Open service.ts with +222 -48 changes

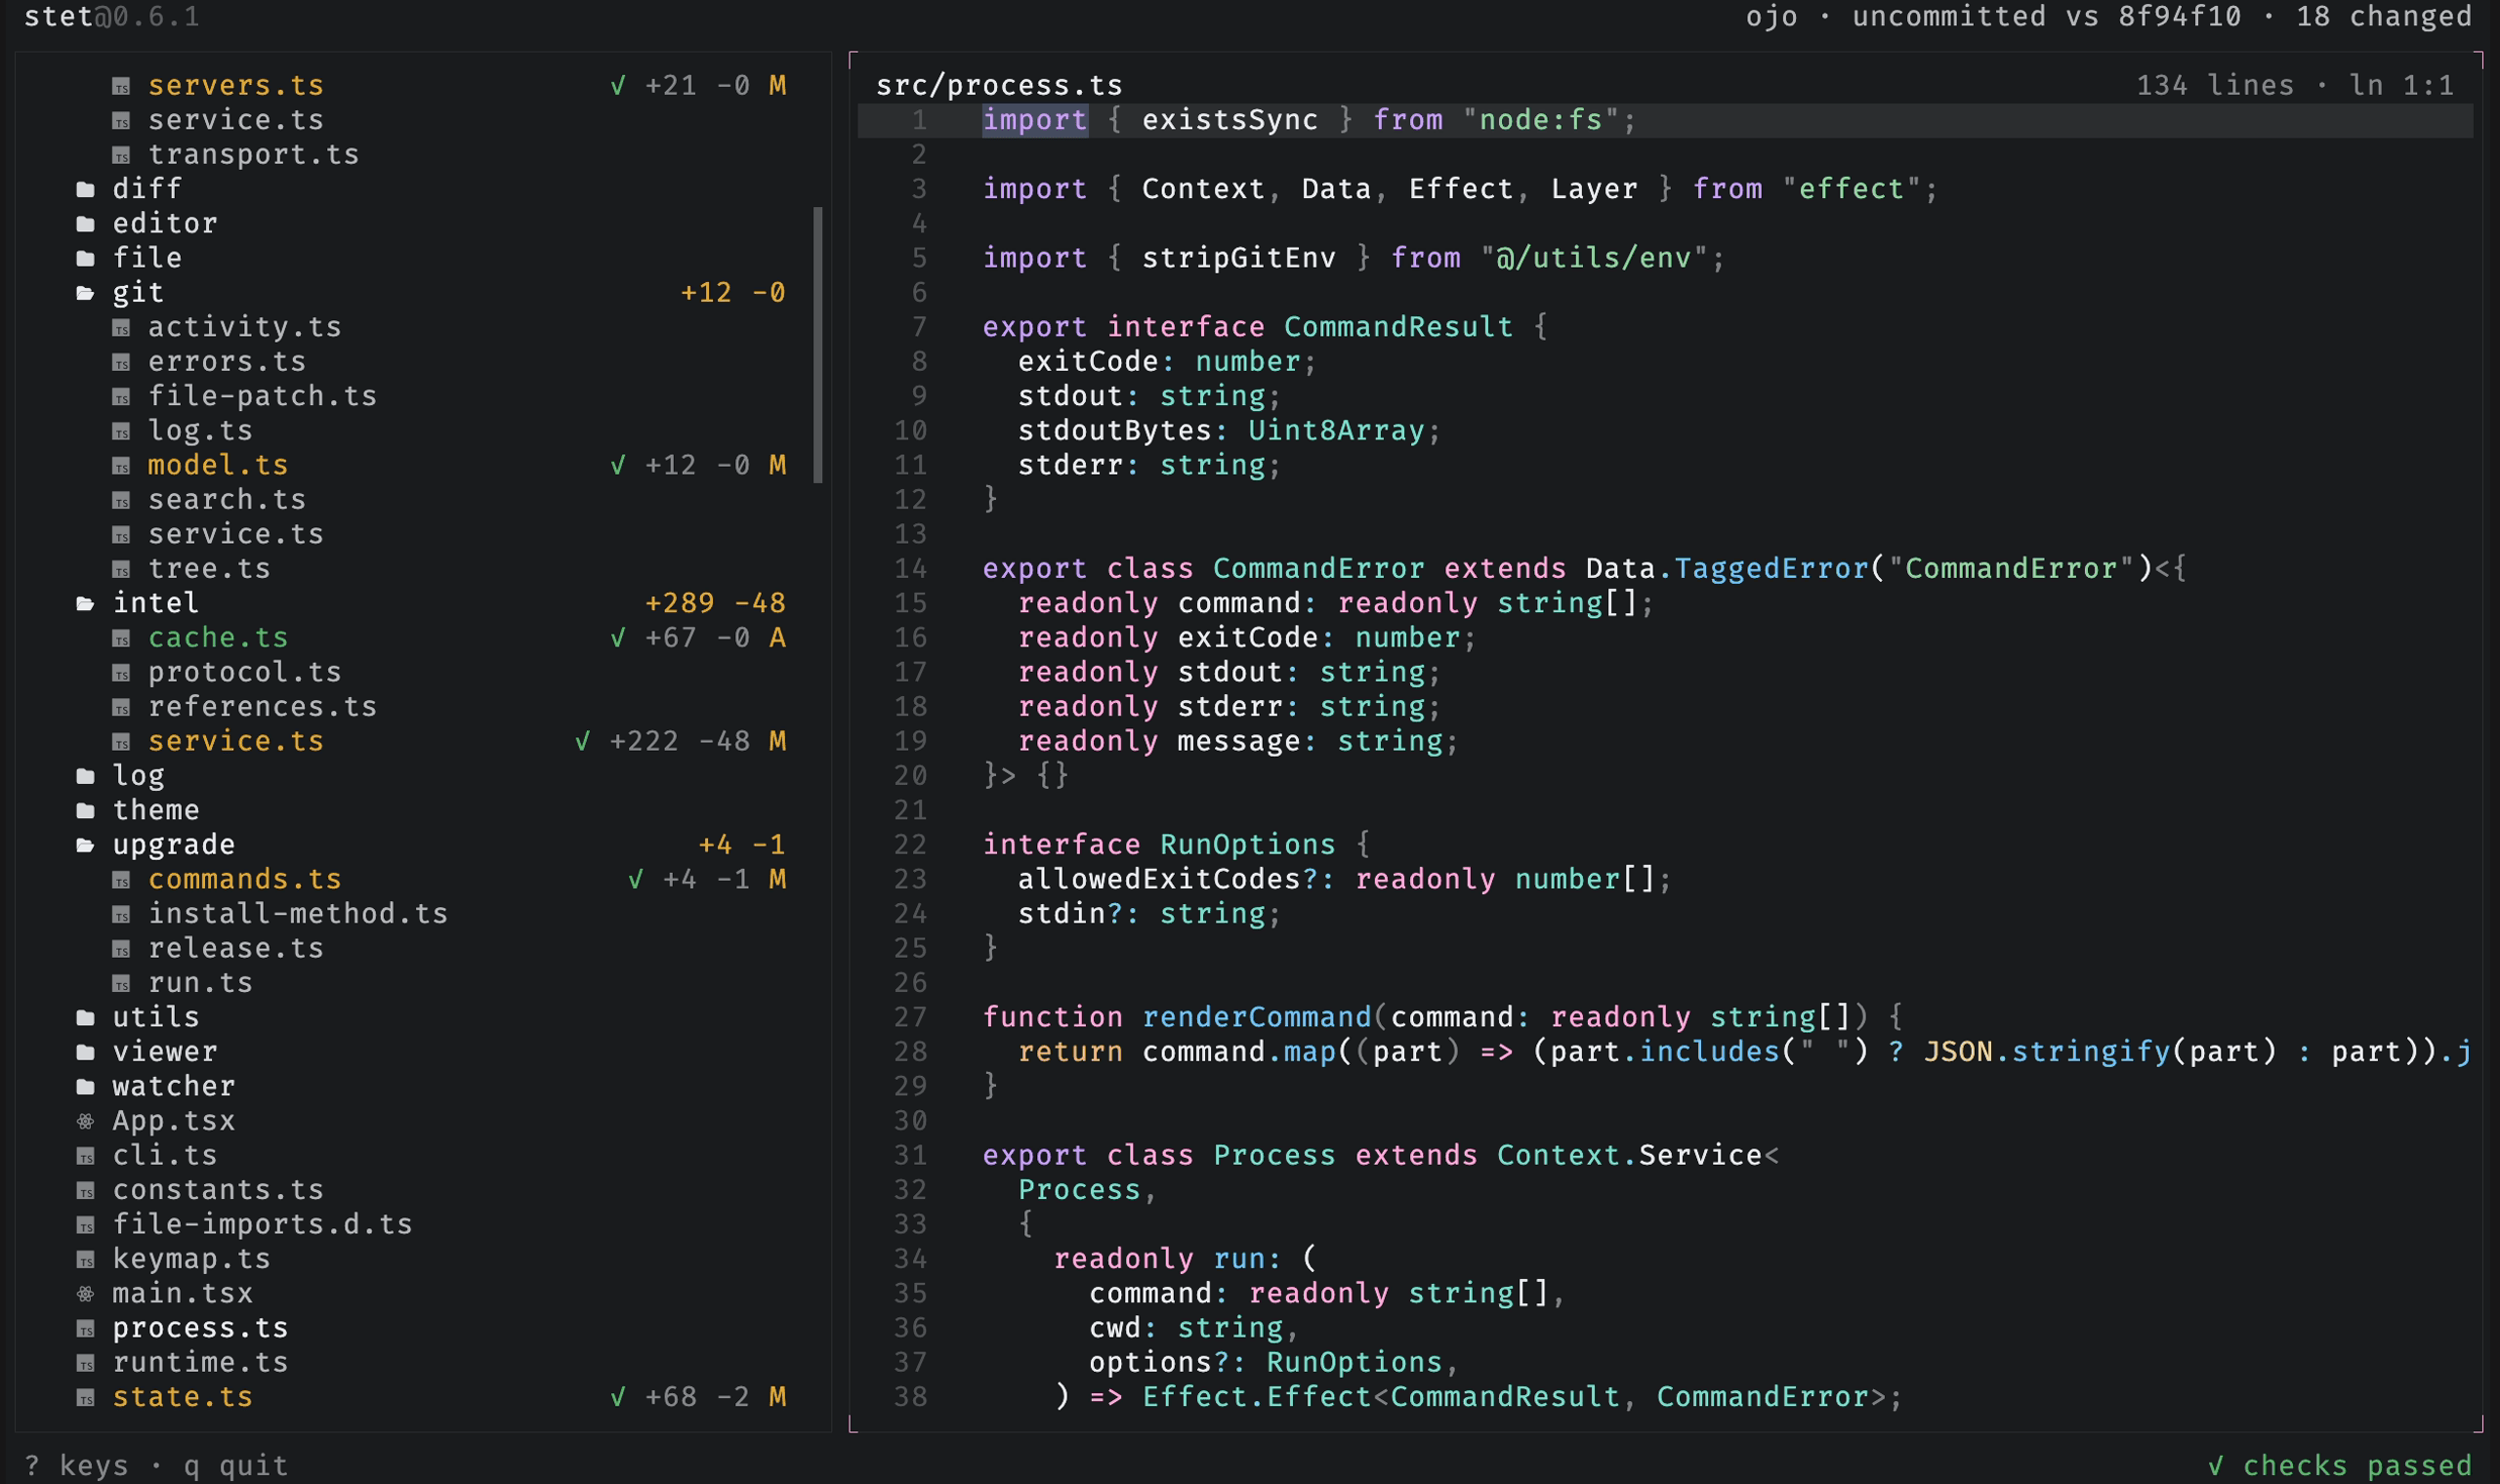click(236, 741)
